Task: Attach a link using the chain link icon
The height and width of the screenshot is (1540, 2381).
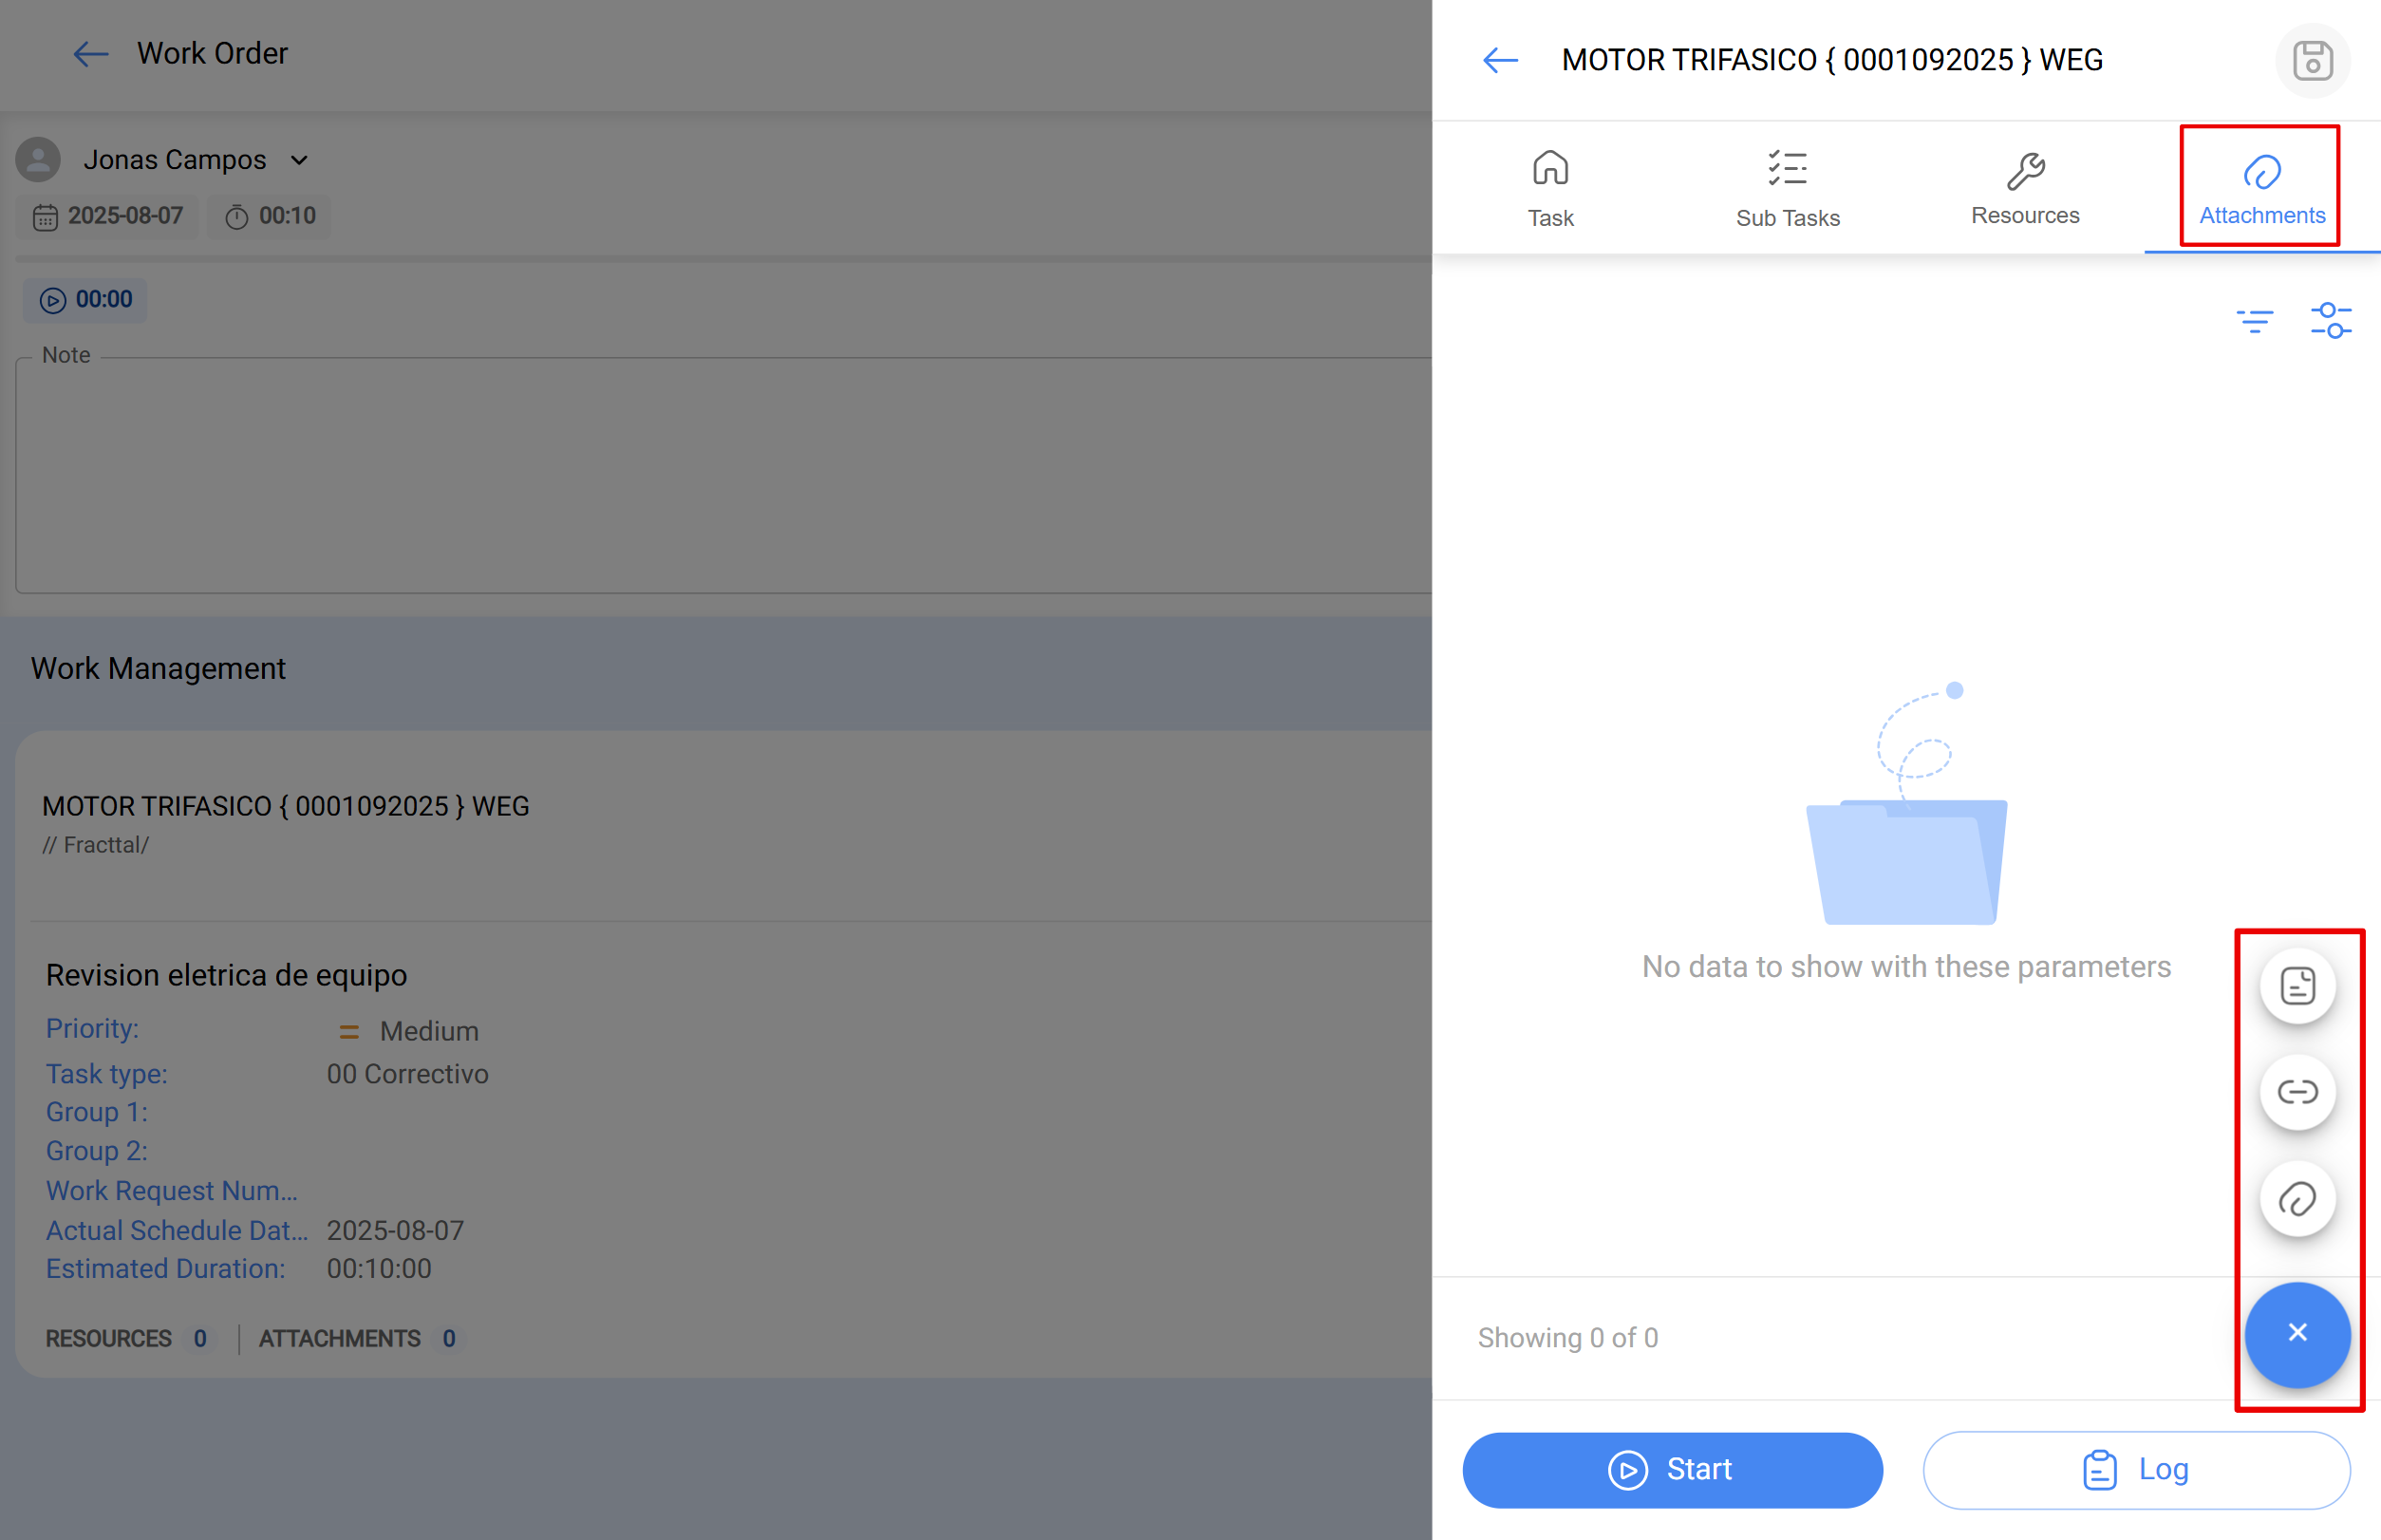Action: pos(2297,1092)
